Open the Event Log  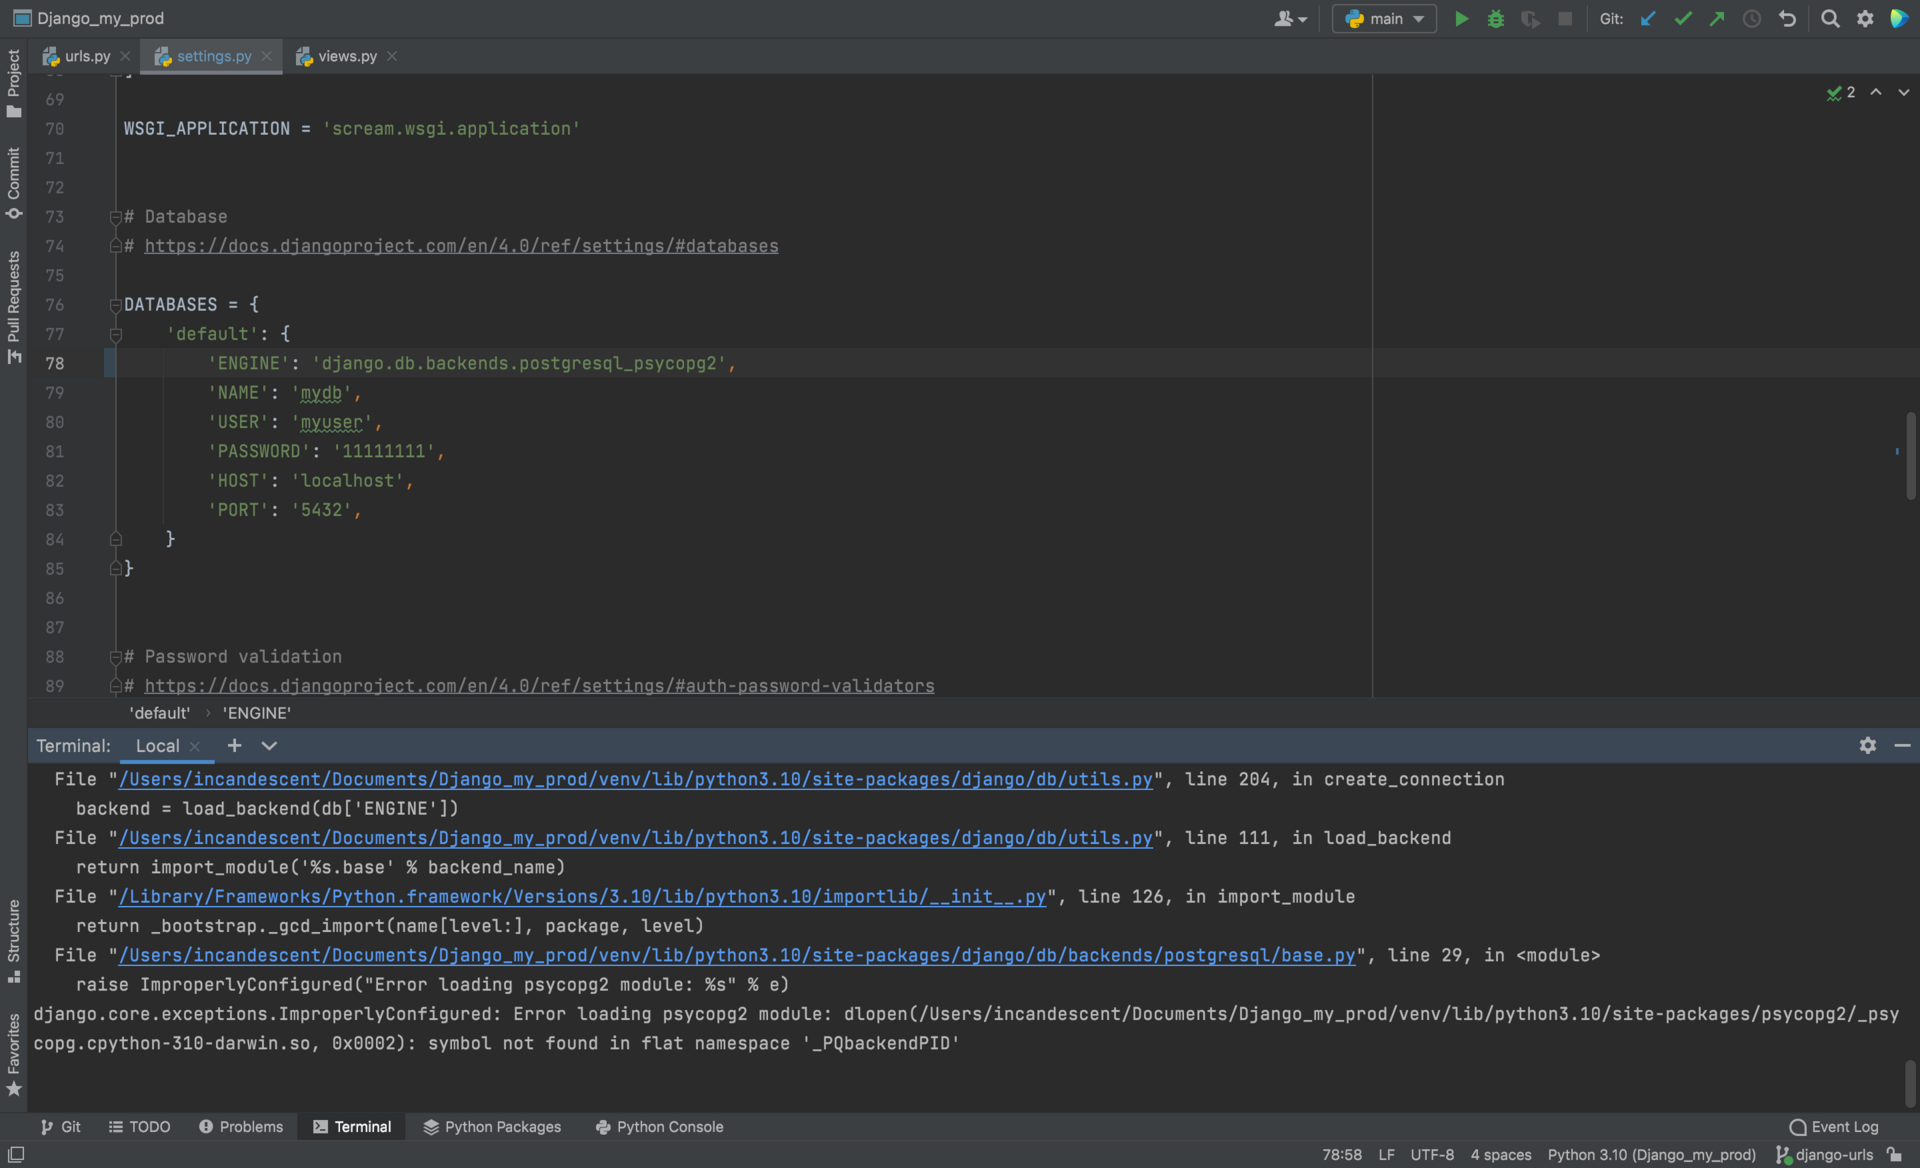pos(1834,1127)
